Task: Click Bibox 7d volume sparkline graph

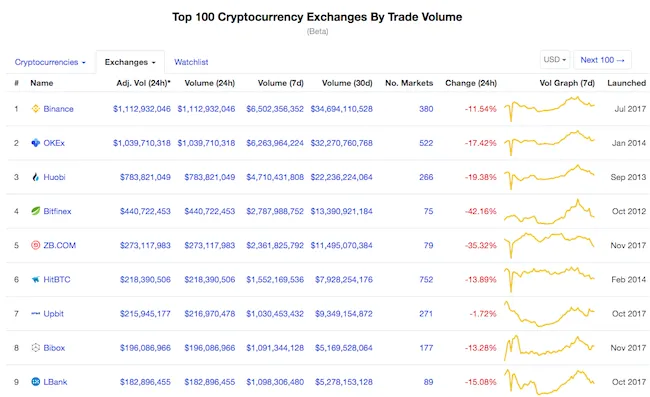Action: point(549,348)
